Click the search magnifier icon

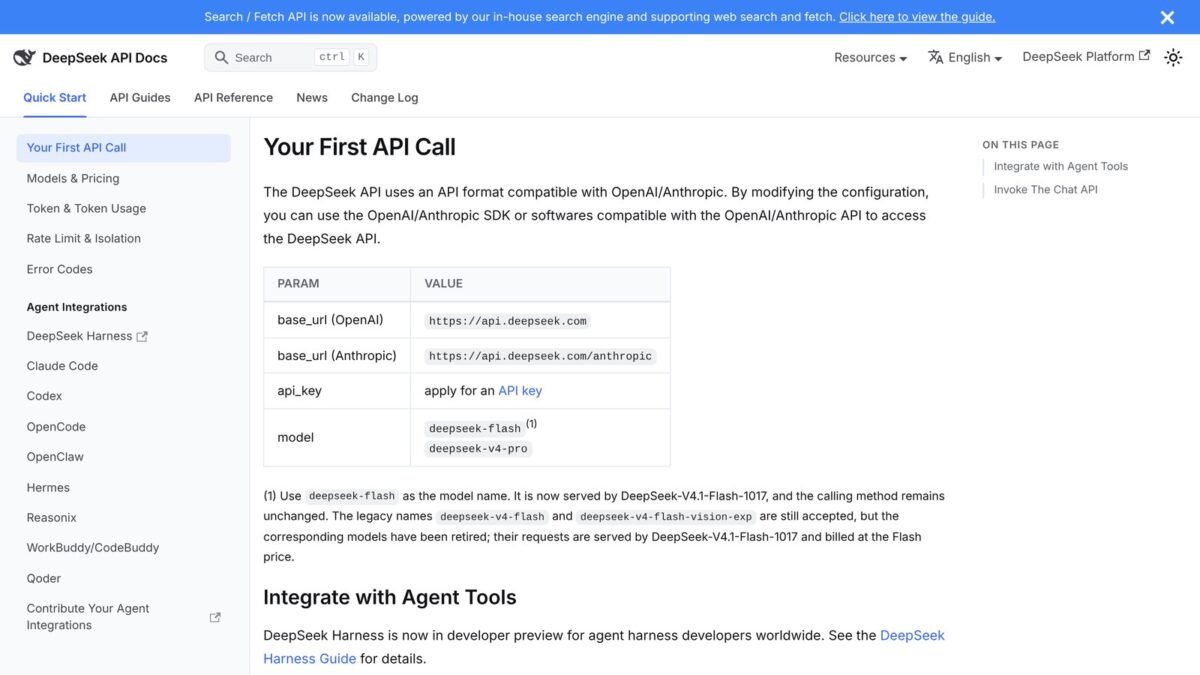pyautogui.click(x=222, y=58)
